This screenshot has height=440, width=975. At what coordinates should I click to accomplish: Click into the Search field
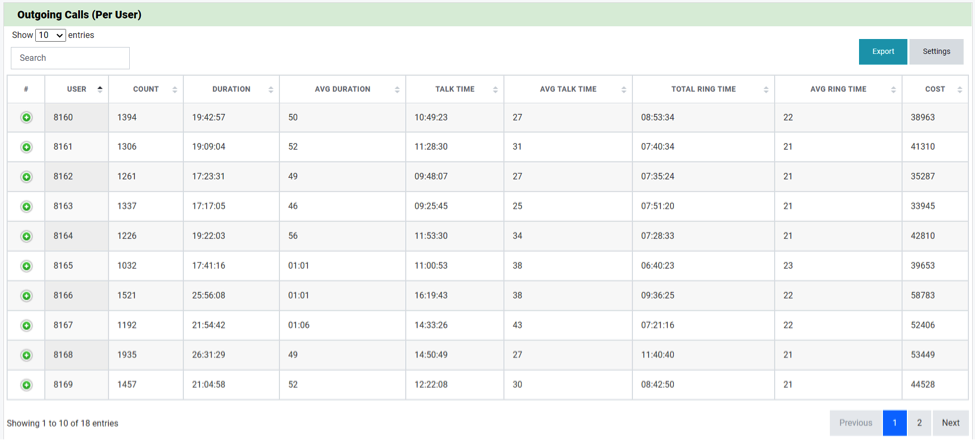(x=70, y=58)
